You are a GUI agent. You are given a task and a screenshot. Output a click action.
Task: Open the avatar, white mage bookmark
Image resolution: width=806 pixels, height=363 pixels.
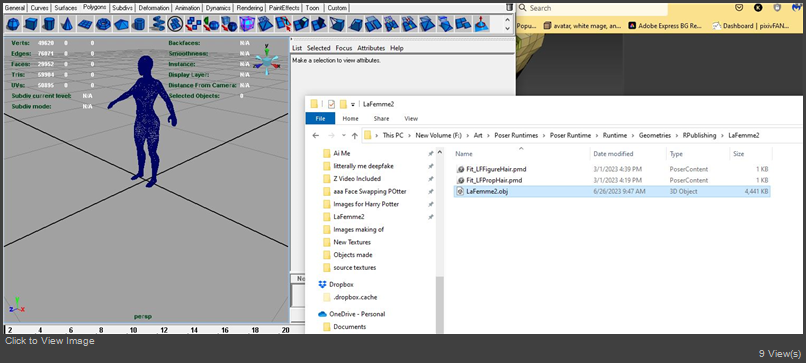point(582,26)
